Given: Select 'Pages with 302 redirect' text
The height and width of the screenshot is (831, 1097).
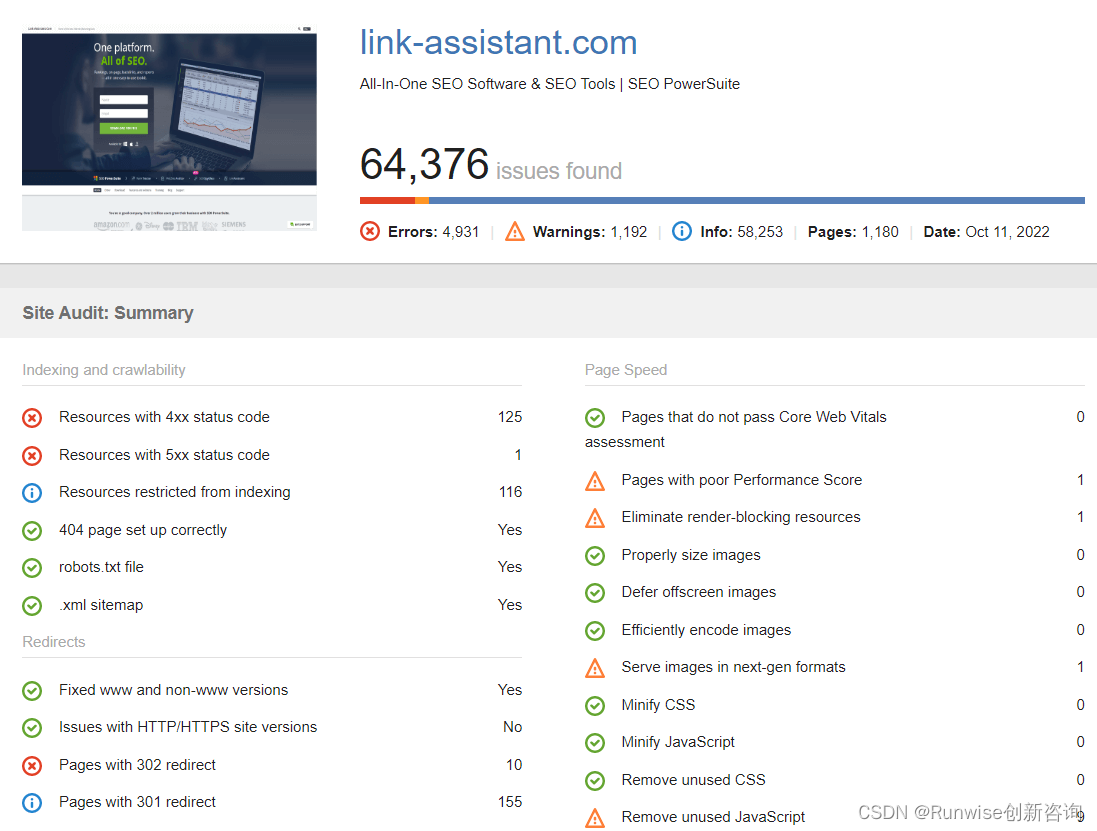Looking at the screenshot, I should click(137, 765).
